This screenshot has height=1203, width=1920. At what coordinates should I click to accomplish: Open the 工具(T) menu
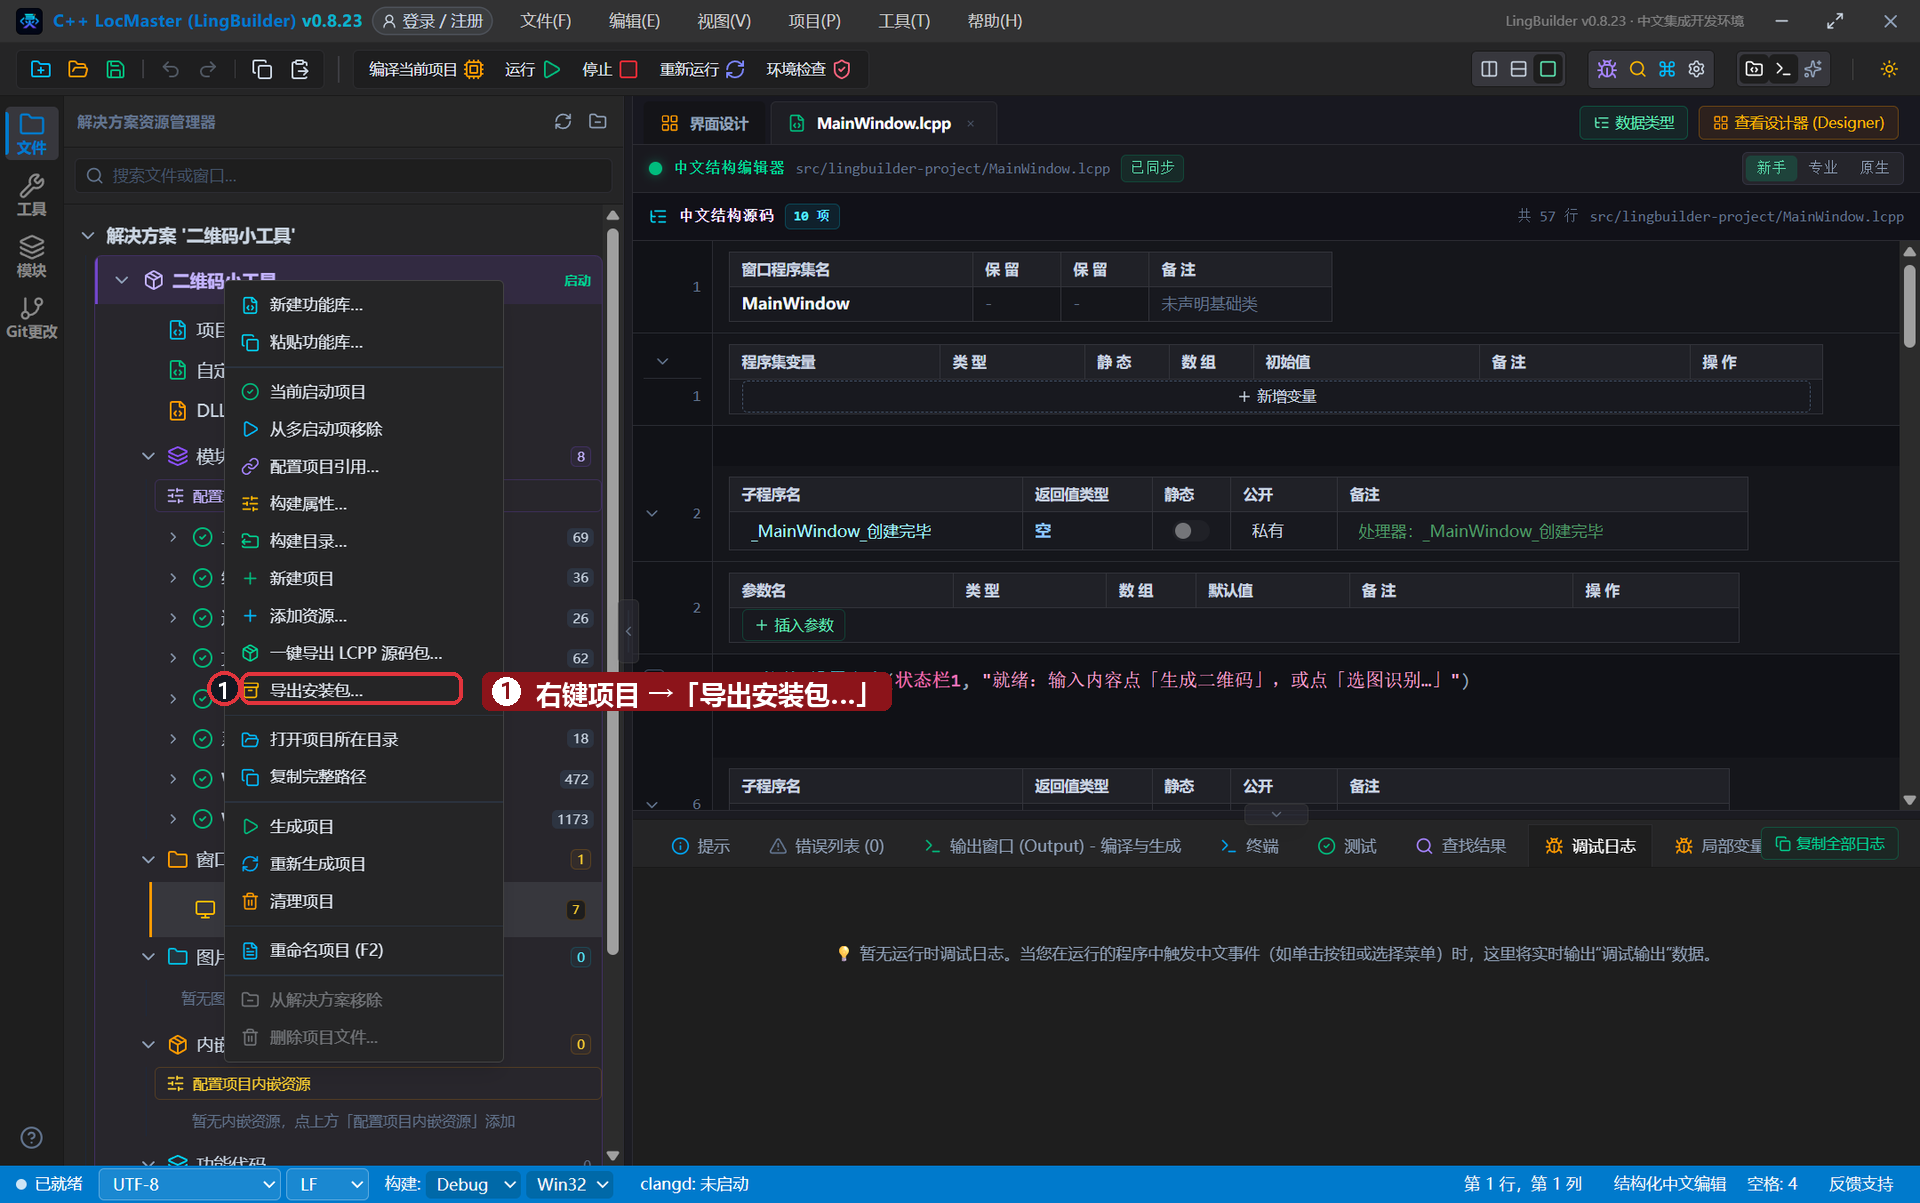click(904, 21)
